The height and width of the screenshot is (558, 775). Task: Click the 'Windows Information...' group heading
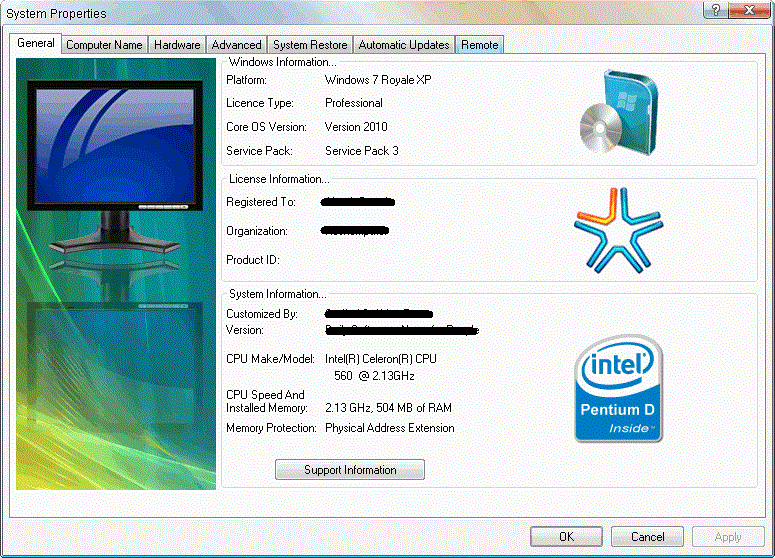coord(282,62)
